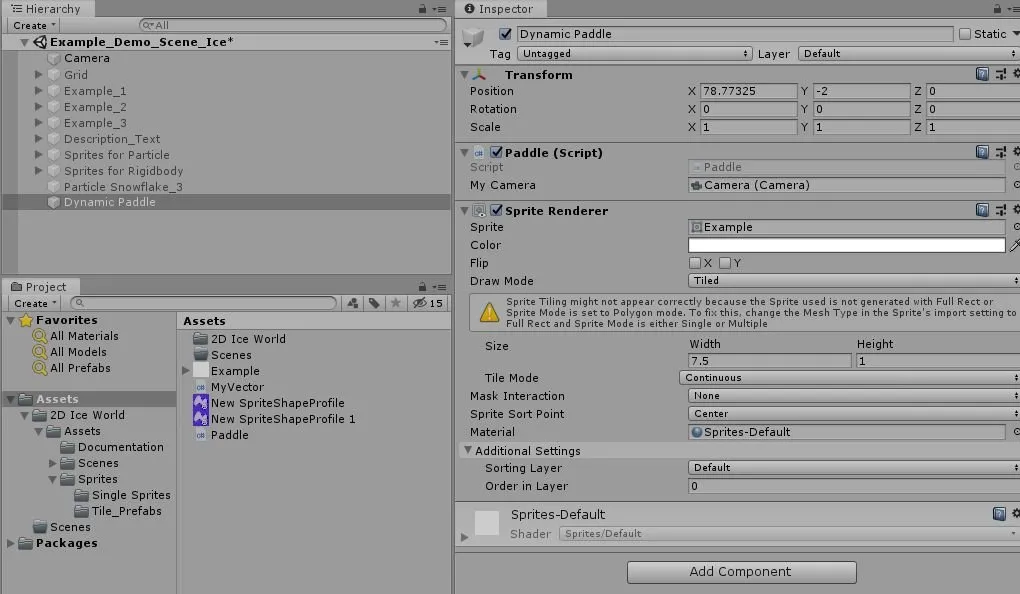The width and height of the screenshot is (1020, 594).
Task: Open Paddle Script preset selector icon
Action: [1001, 152]
